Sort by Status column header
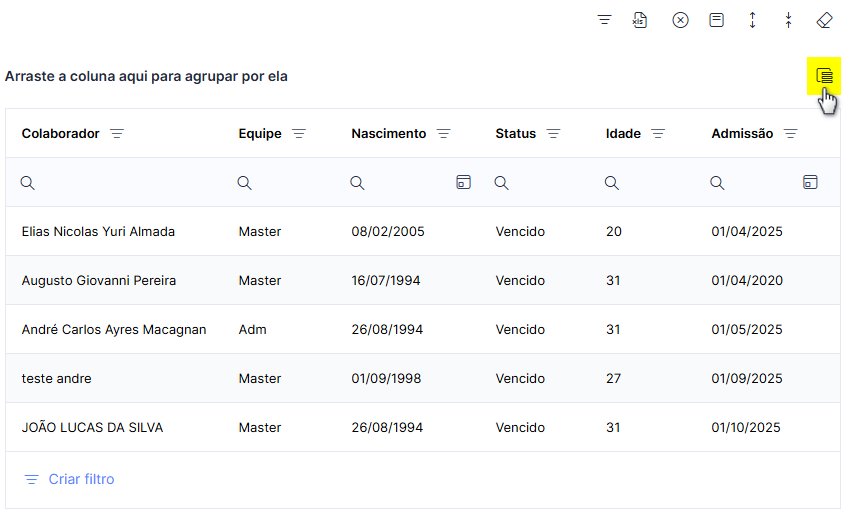The width and height of the screenshot is (845, 513). click(x=516, y=134)
